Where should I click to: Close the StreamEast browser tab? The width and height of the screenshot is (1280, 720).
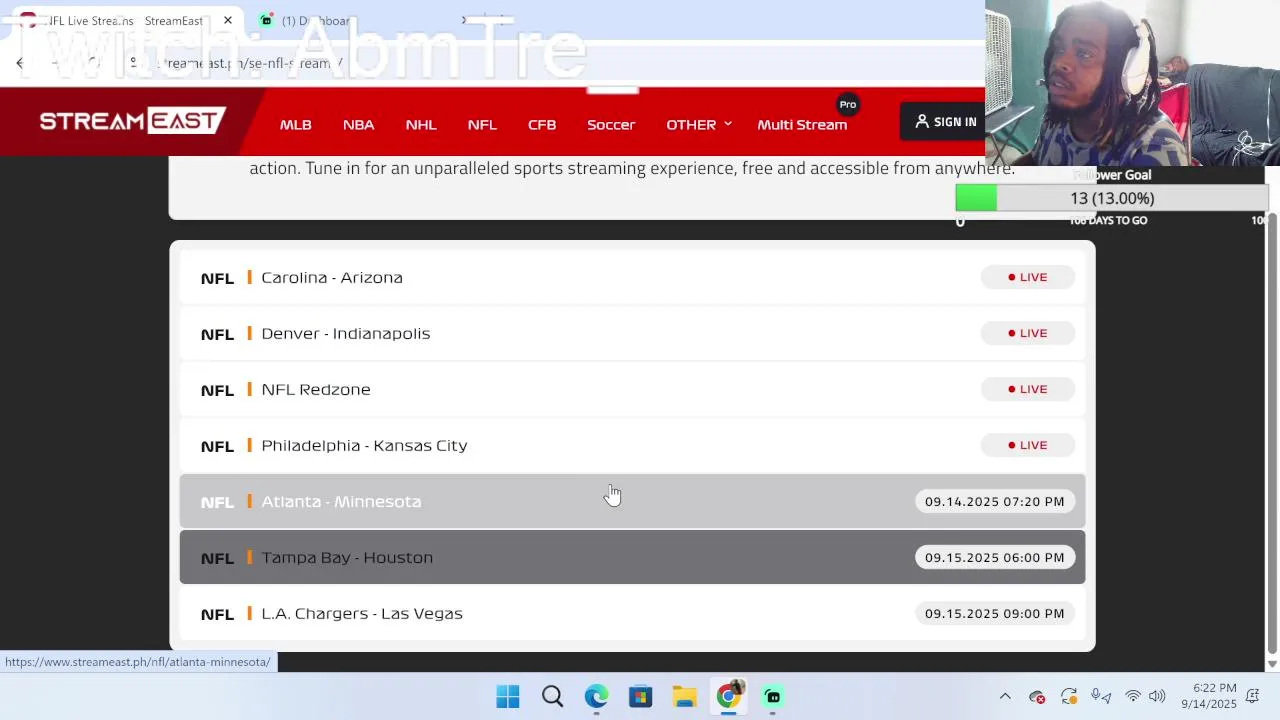tap(227, 20)
